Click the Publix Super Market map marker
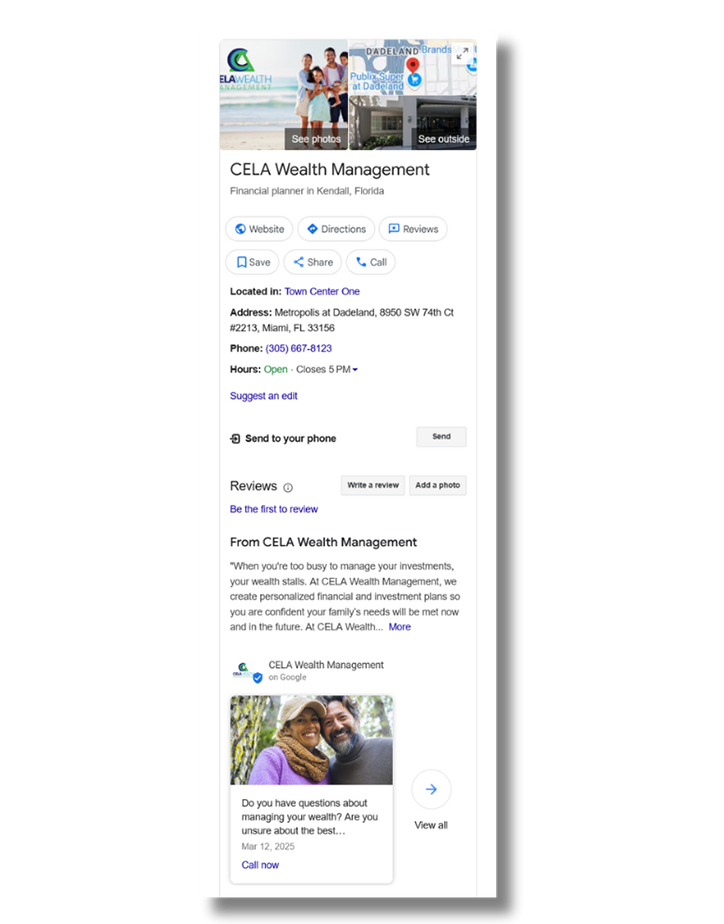724x924 pixels. (415, 80)
